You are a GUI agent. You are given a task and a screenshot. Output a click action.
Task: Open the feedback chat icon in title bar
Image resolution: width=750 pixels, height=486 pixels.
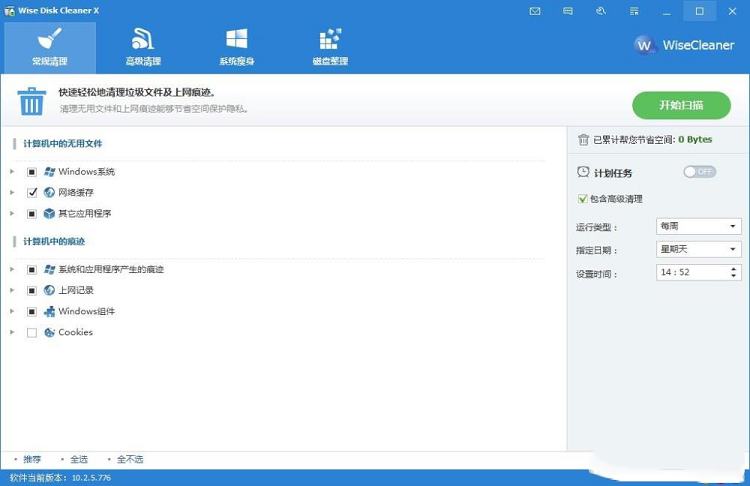pos(568,11)
